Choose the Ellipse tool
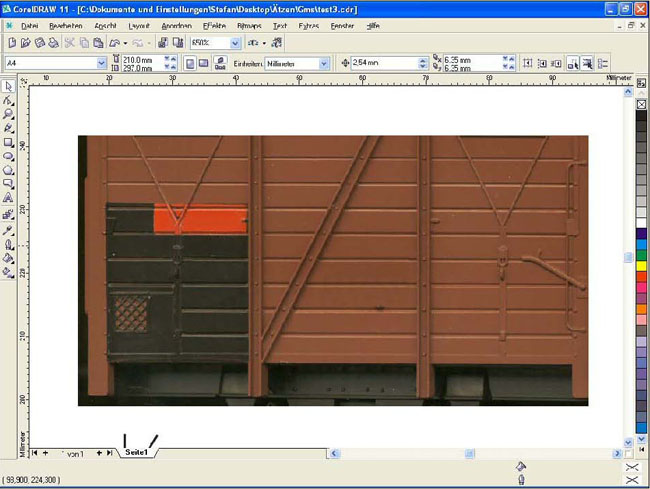Viewport: 650px width, 489px height. coord(9,156)
